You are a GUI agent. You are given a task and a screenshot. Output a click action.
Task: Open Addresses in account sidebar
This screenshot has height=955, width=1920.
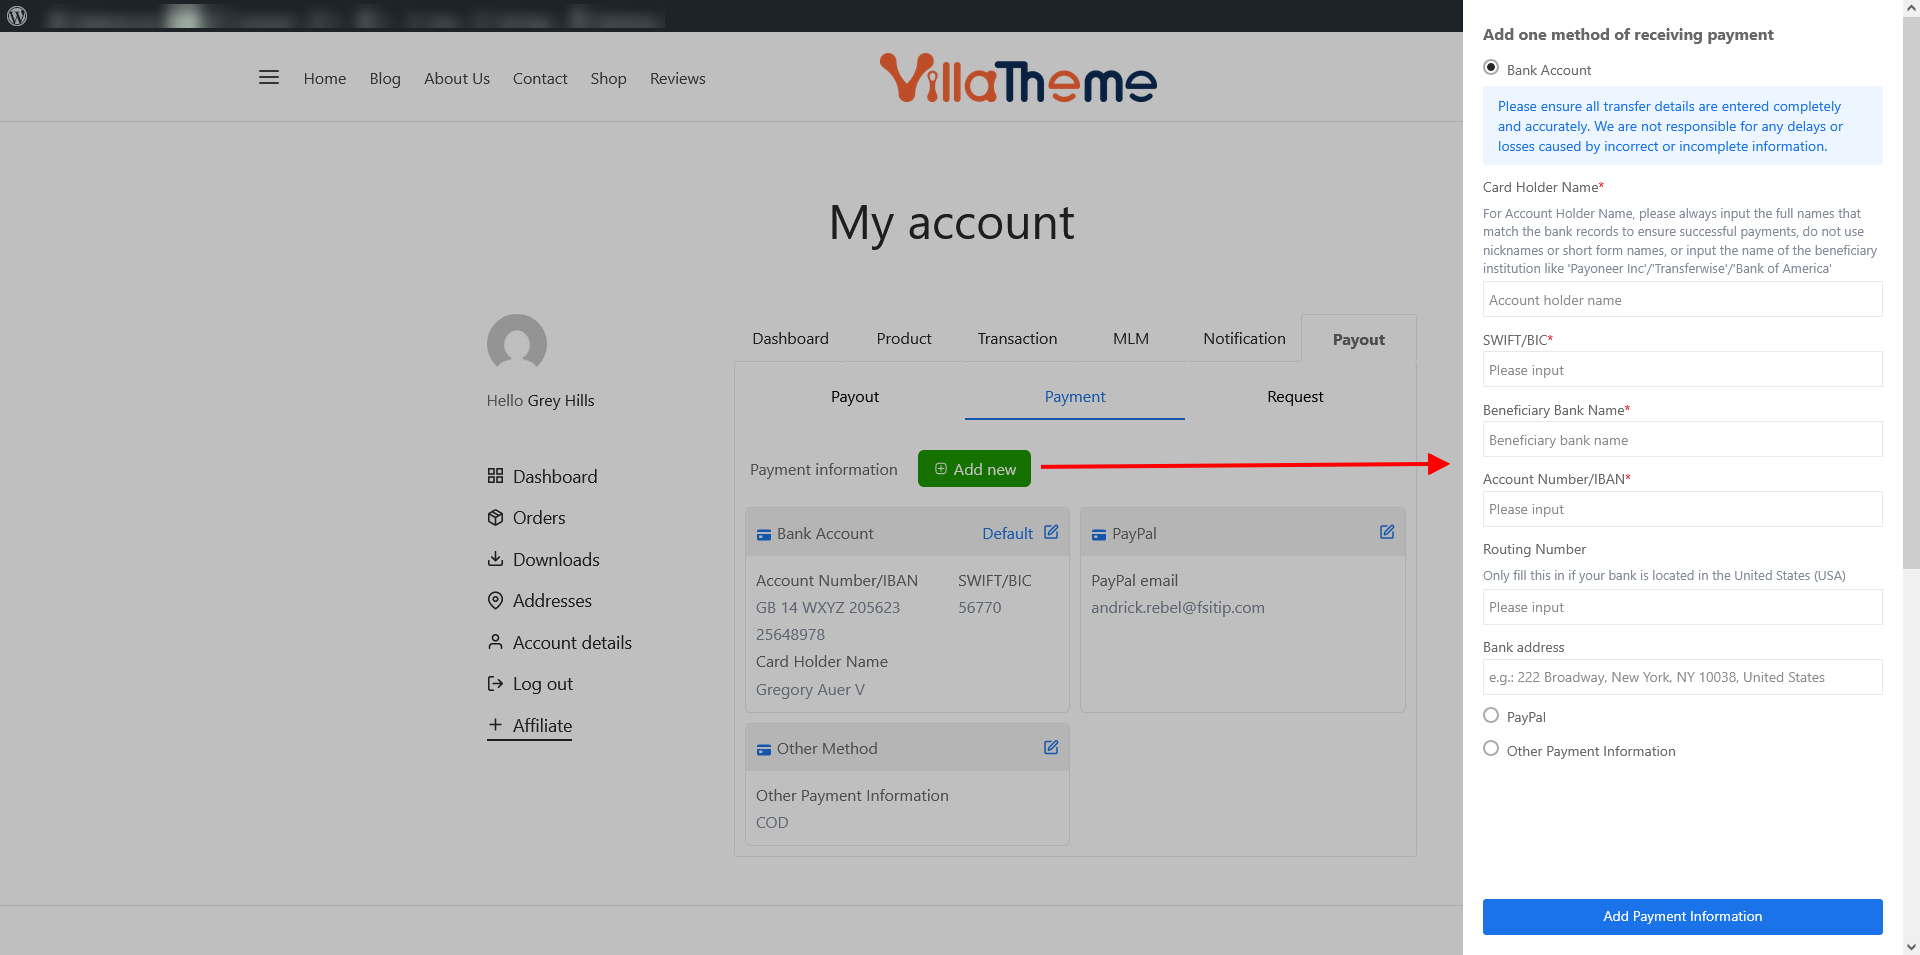552,600
